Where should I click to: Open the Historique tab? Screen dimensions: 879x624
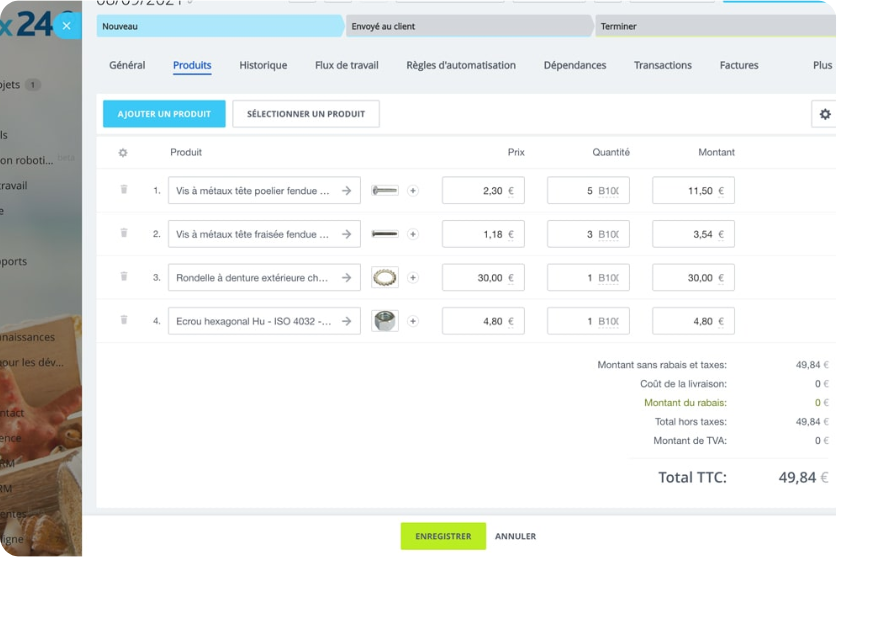(x=262, y=65)
